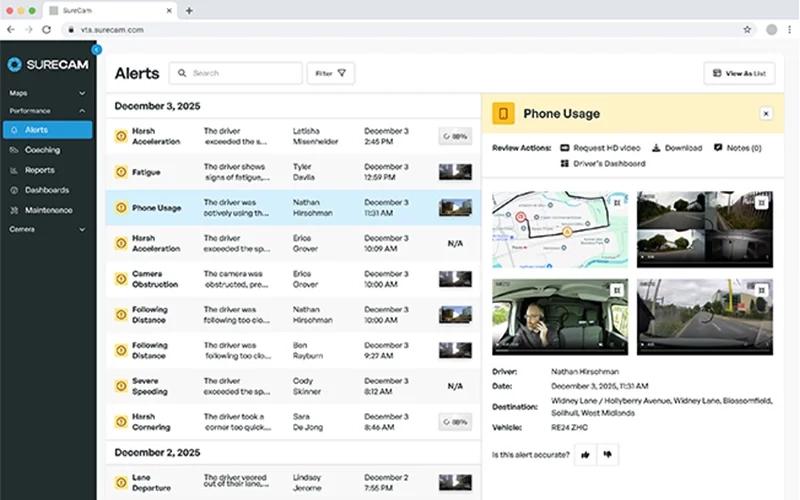Click the Alerts search field
Viewport: 800px width, 500px height.
pos(236,73)
